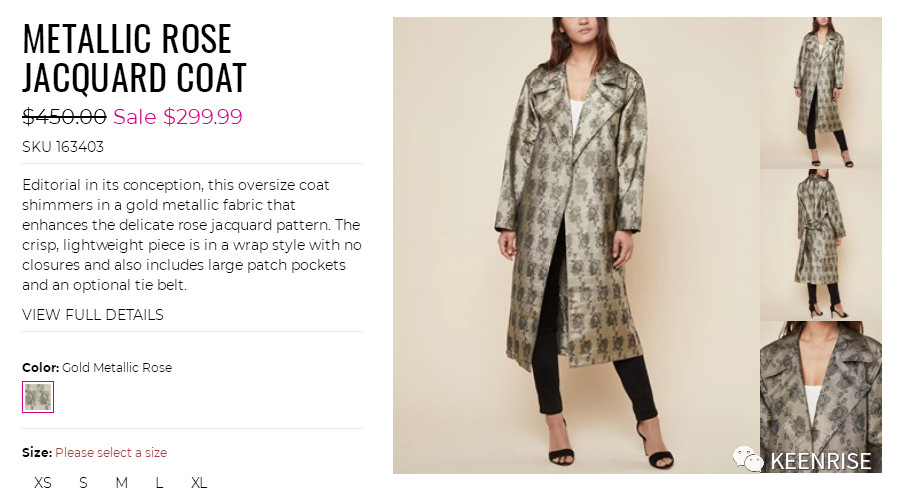The image size is (902, 499).
Task: View the close-up collar detail thumbnail
Action: click(820, 397)
